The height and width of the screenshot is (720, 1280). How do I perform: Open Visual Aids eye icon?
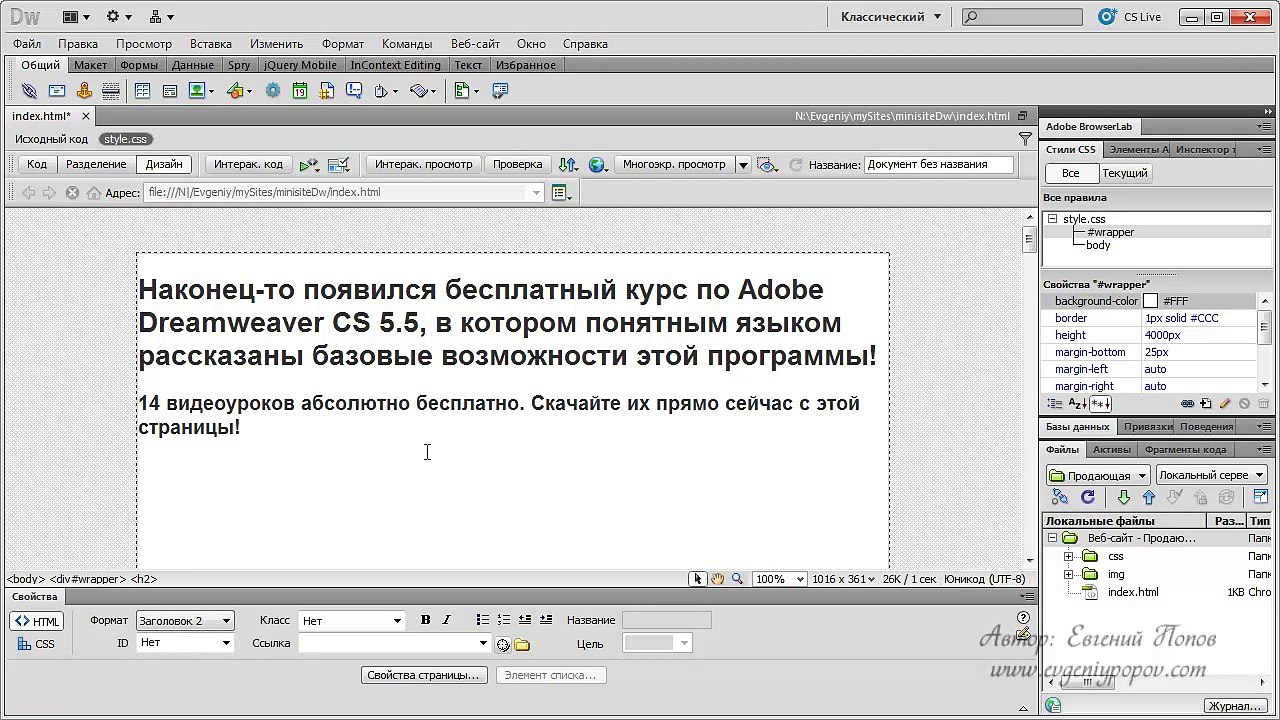coord(768,165)
